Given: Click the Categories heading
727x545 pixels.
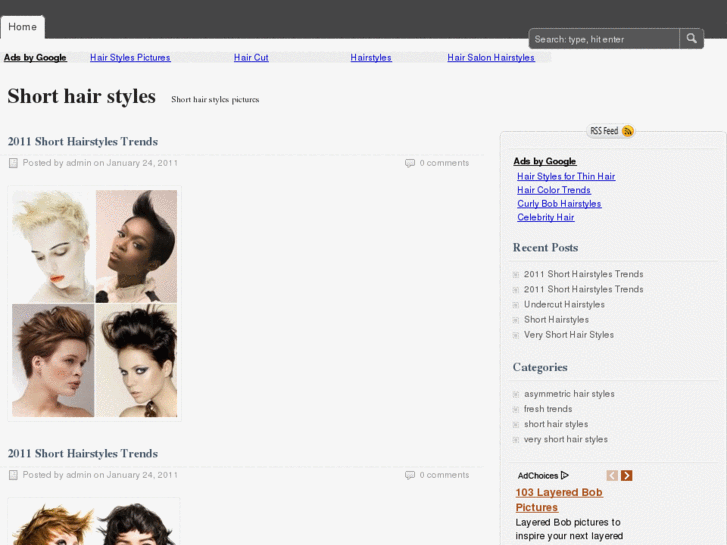Looking at the screenshot, I should coord(540,367).
